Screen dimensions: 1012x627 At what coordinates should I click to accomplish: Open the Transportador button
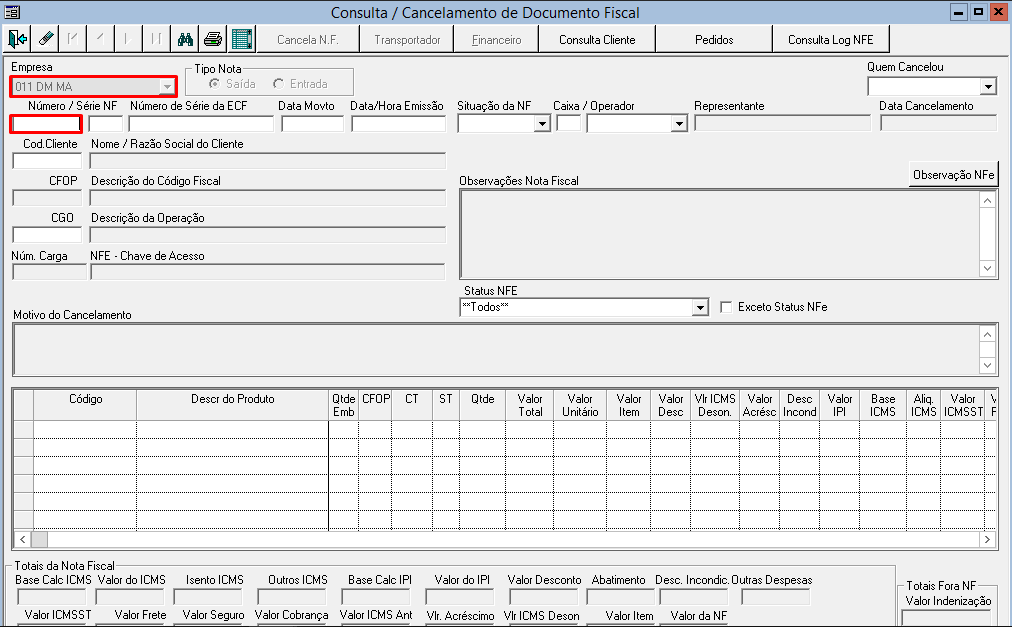coord(407,39)
